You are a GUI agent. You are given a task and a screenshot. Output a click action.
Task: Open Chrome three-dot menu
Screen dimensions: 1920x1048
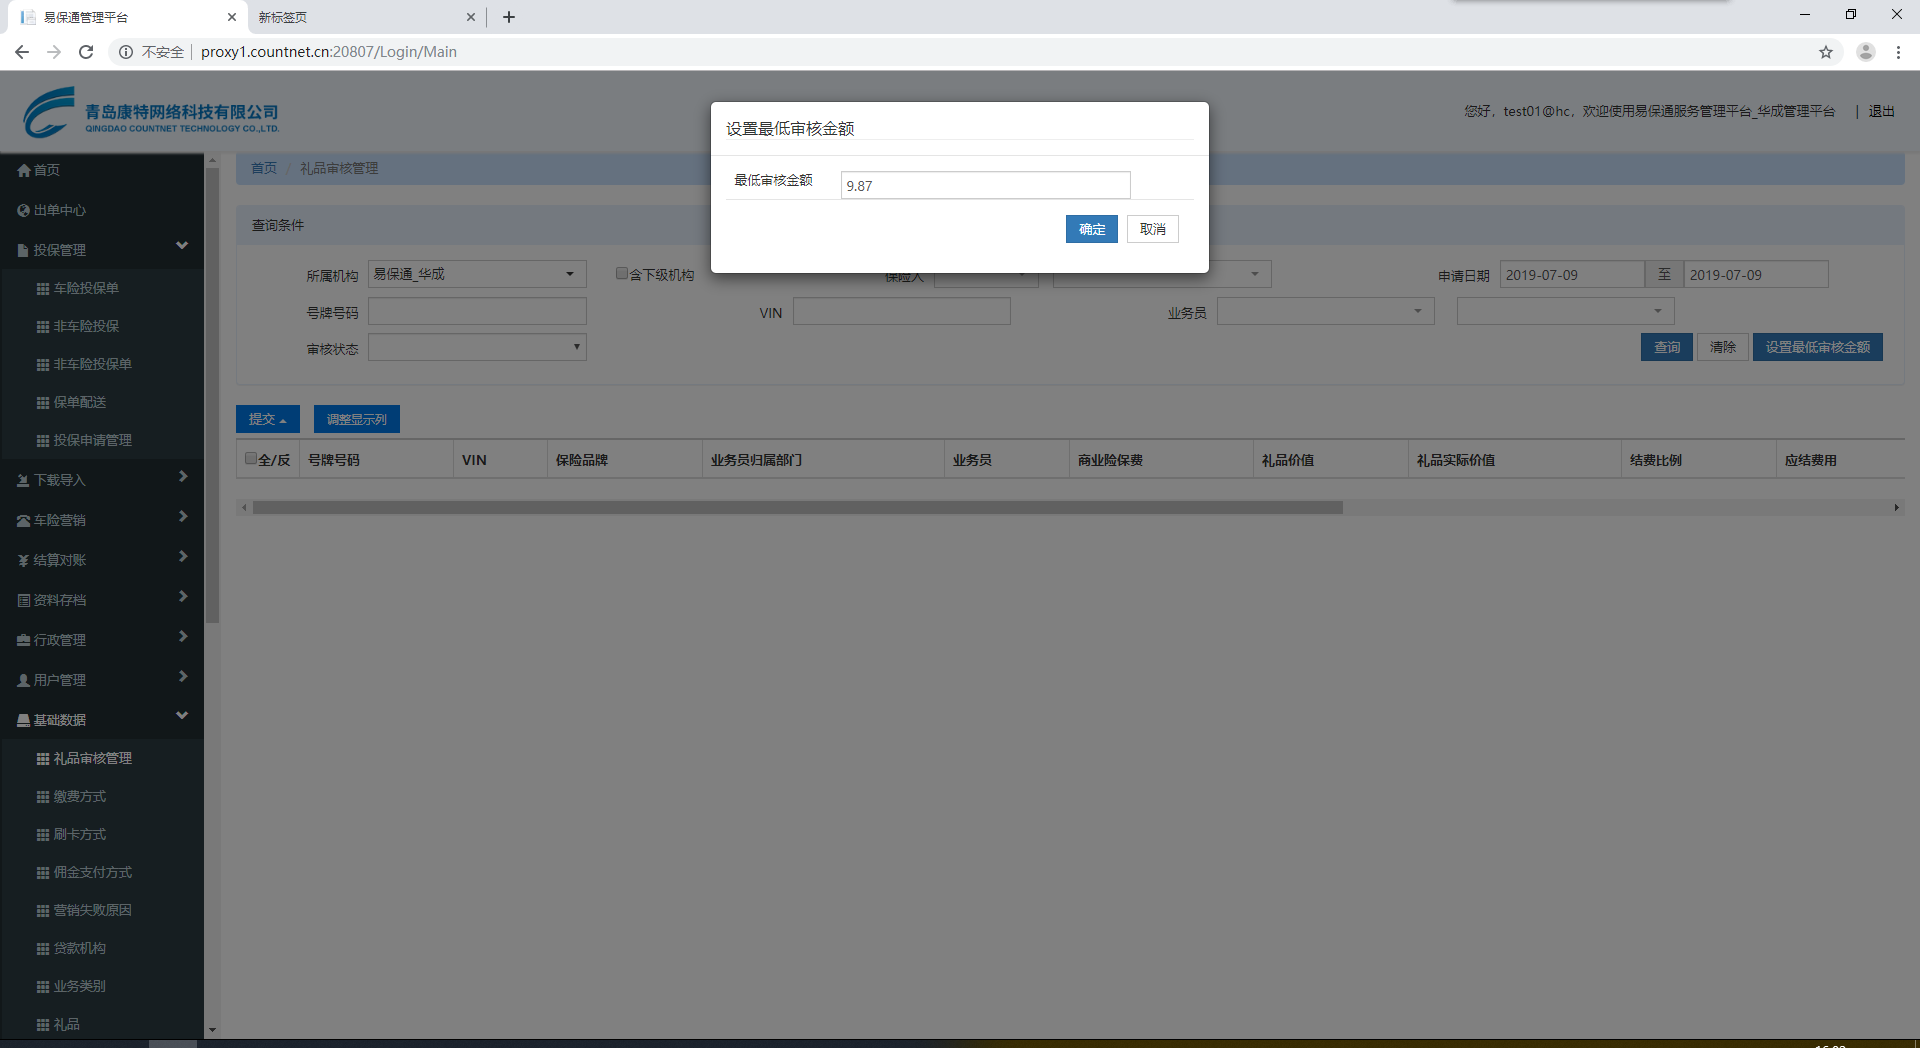coord(1898,52)
